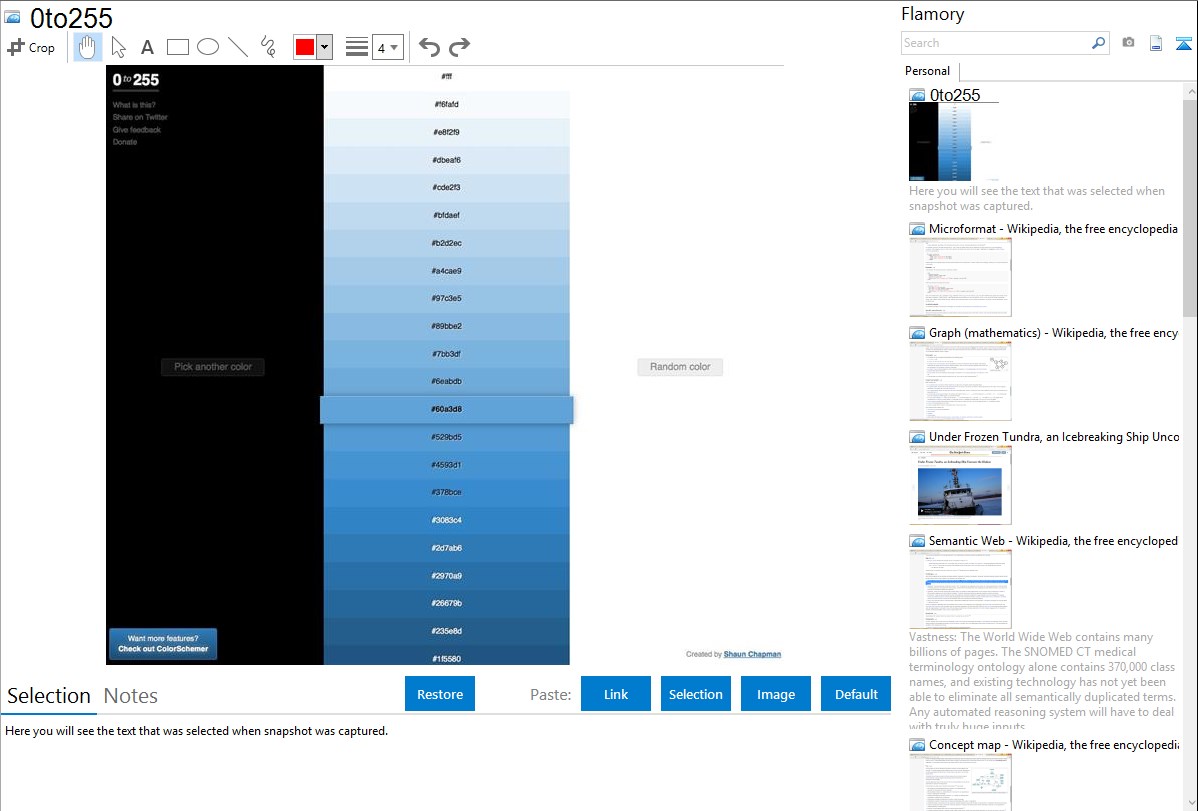Image resolution: width=1198 pixels, height=811 pixels.
Task: Activate the hand pan tool
Action: pyautogui.click(x=87, y=47)
